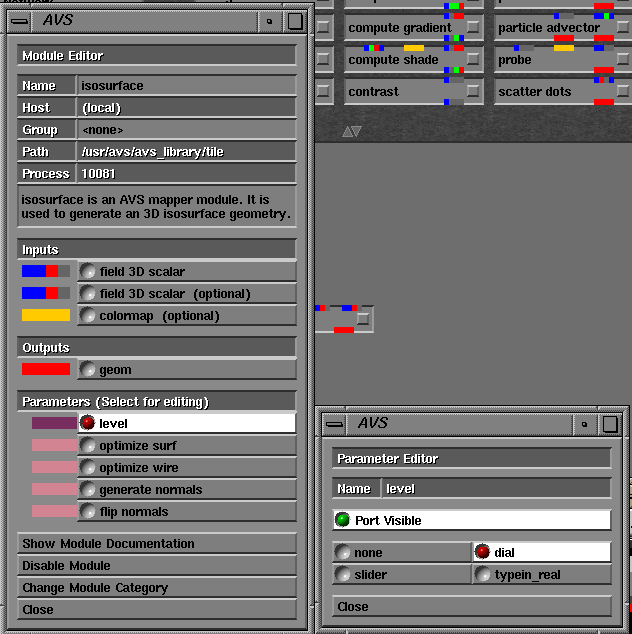Choose the typein_real widget type
The height and width of the screenshot is (634, 632).
[x=542, y=574]
